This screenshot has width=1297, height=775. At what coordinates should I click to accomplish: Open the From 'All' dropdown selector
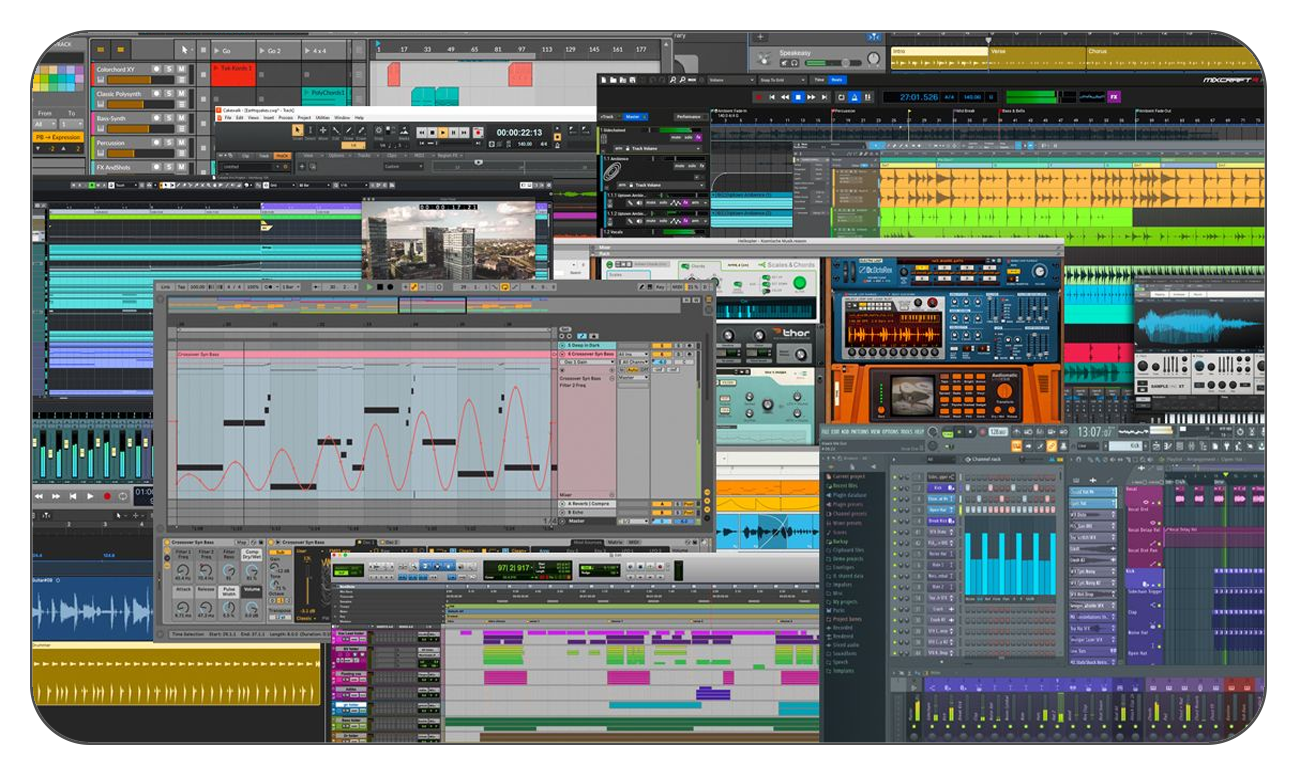[44, 123]
